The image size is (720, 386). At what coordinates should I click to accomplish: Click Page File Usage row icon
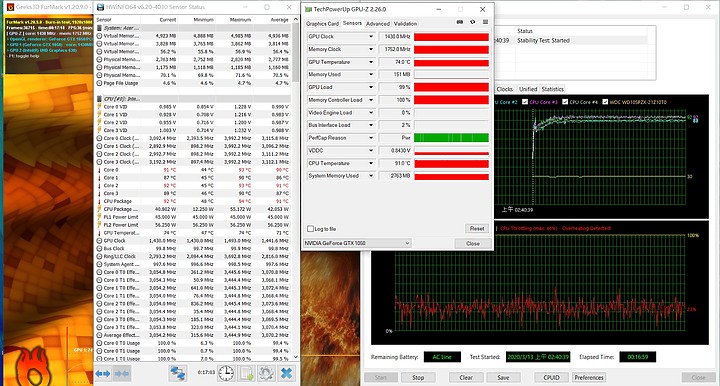tap(99, 83)
